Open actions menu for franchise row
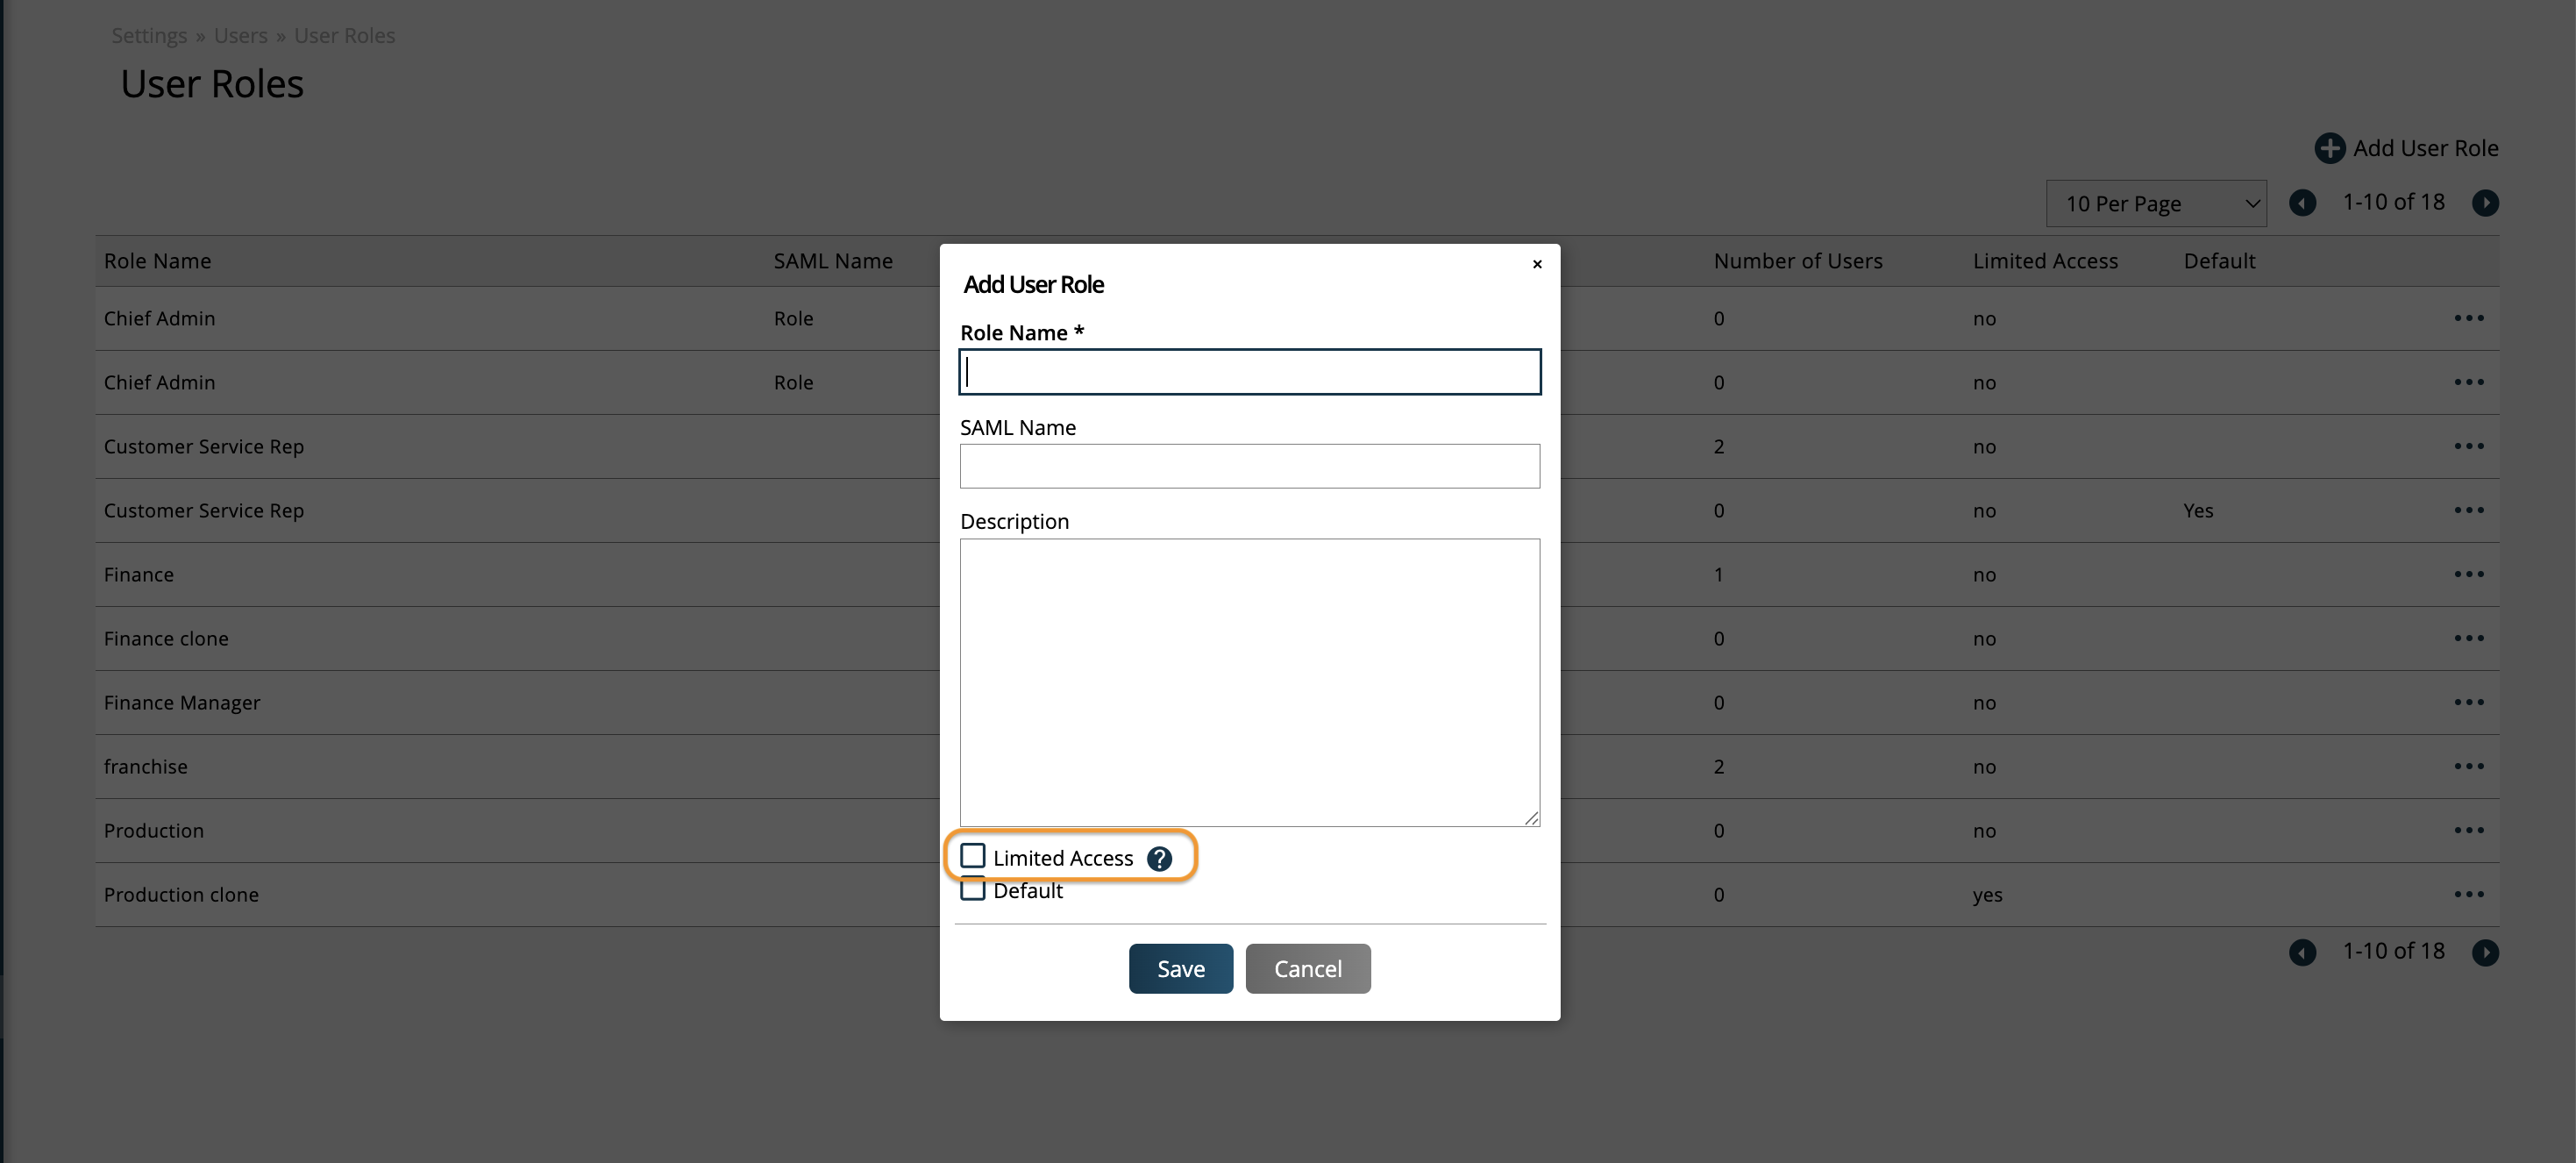Screen dimensions: 2576x1163 [2468, 766]
